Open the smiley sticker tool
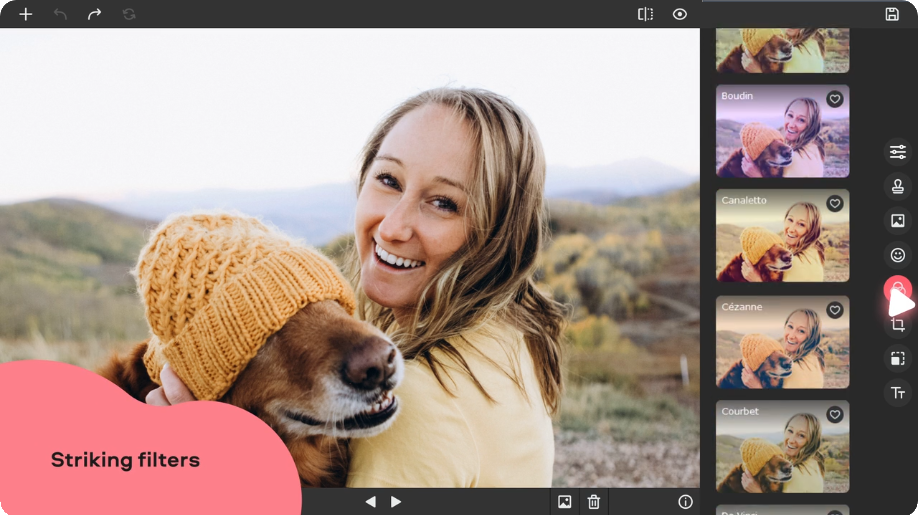Viewport: 918px width, 515px height. [898, 255]
